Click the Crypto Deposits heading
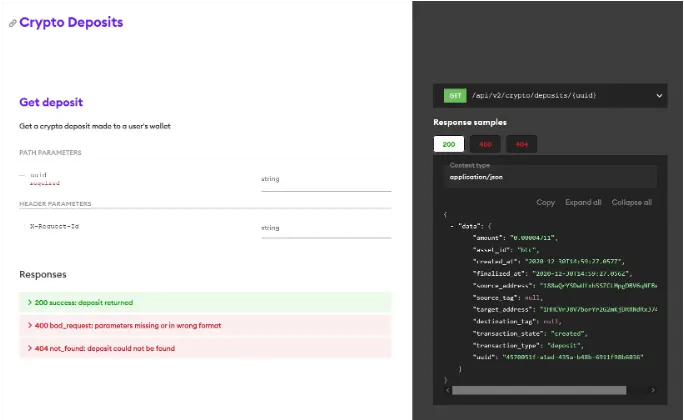The height and width of the screenshot is (420, 684). (x=71, y=22)
